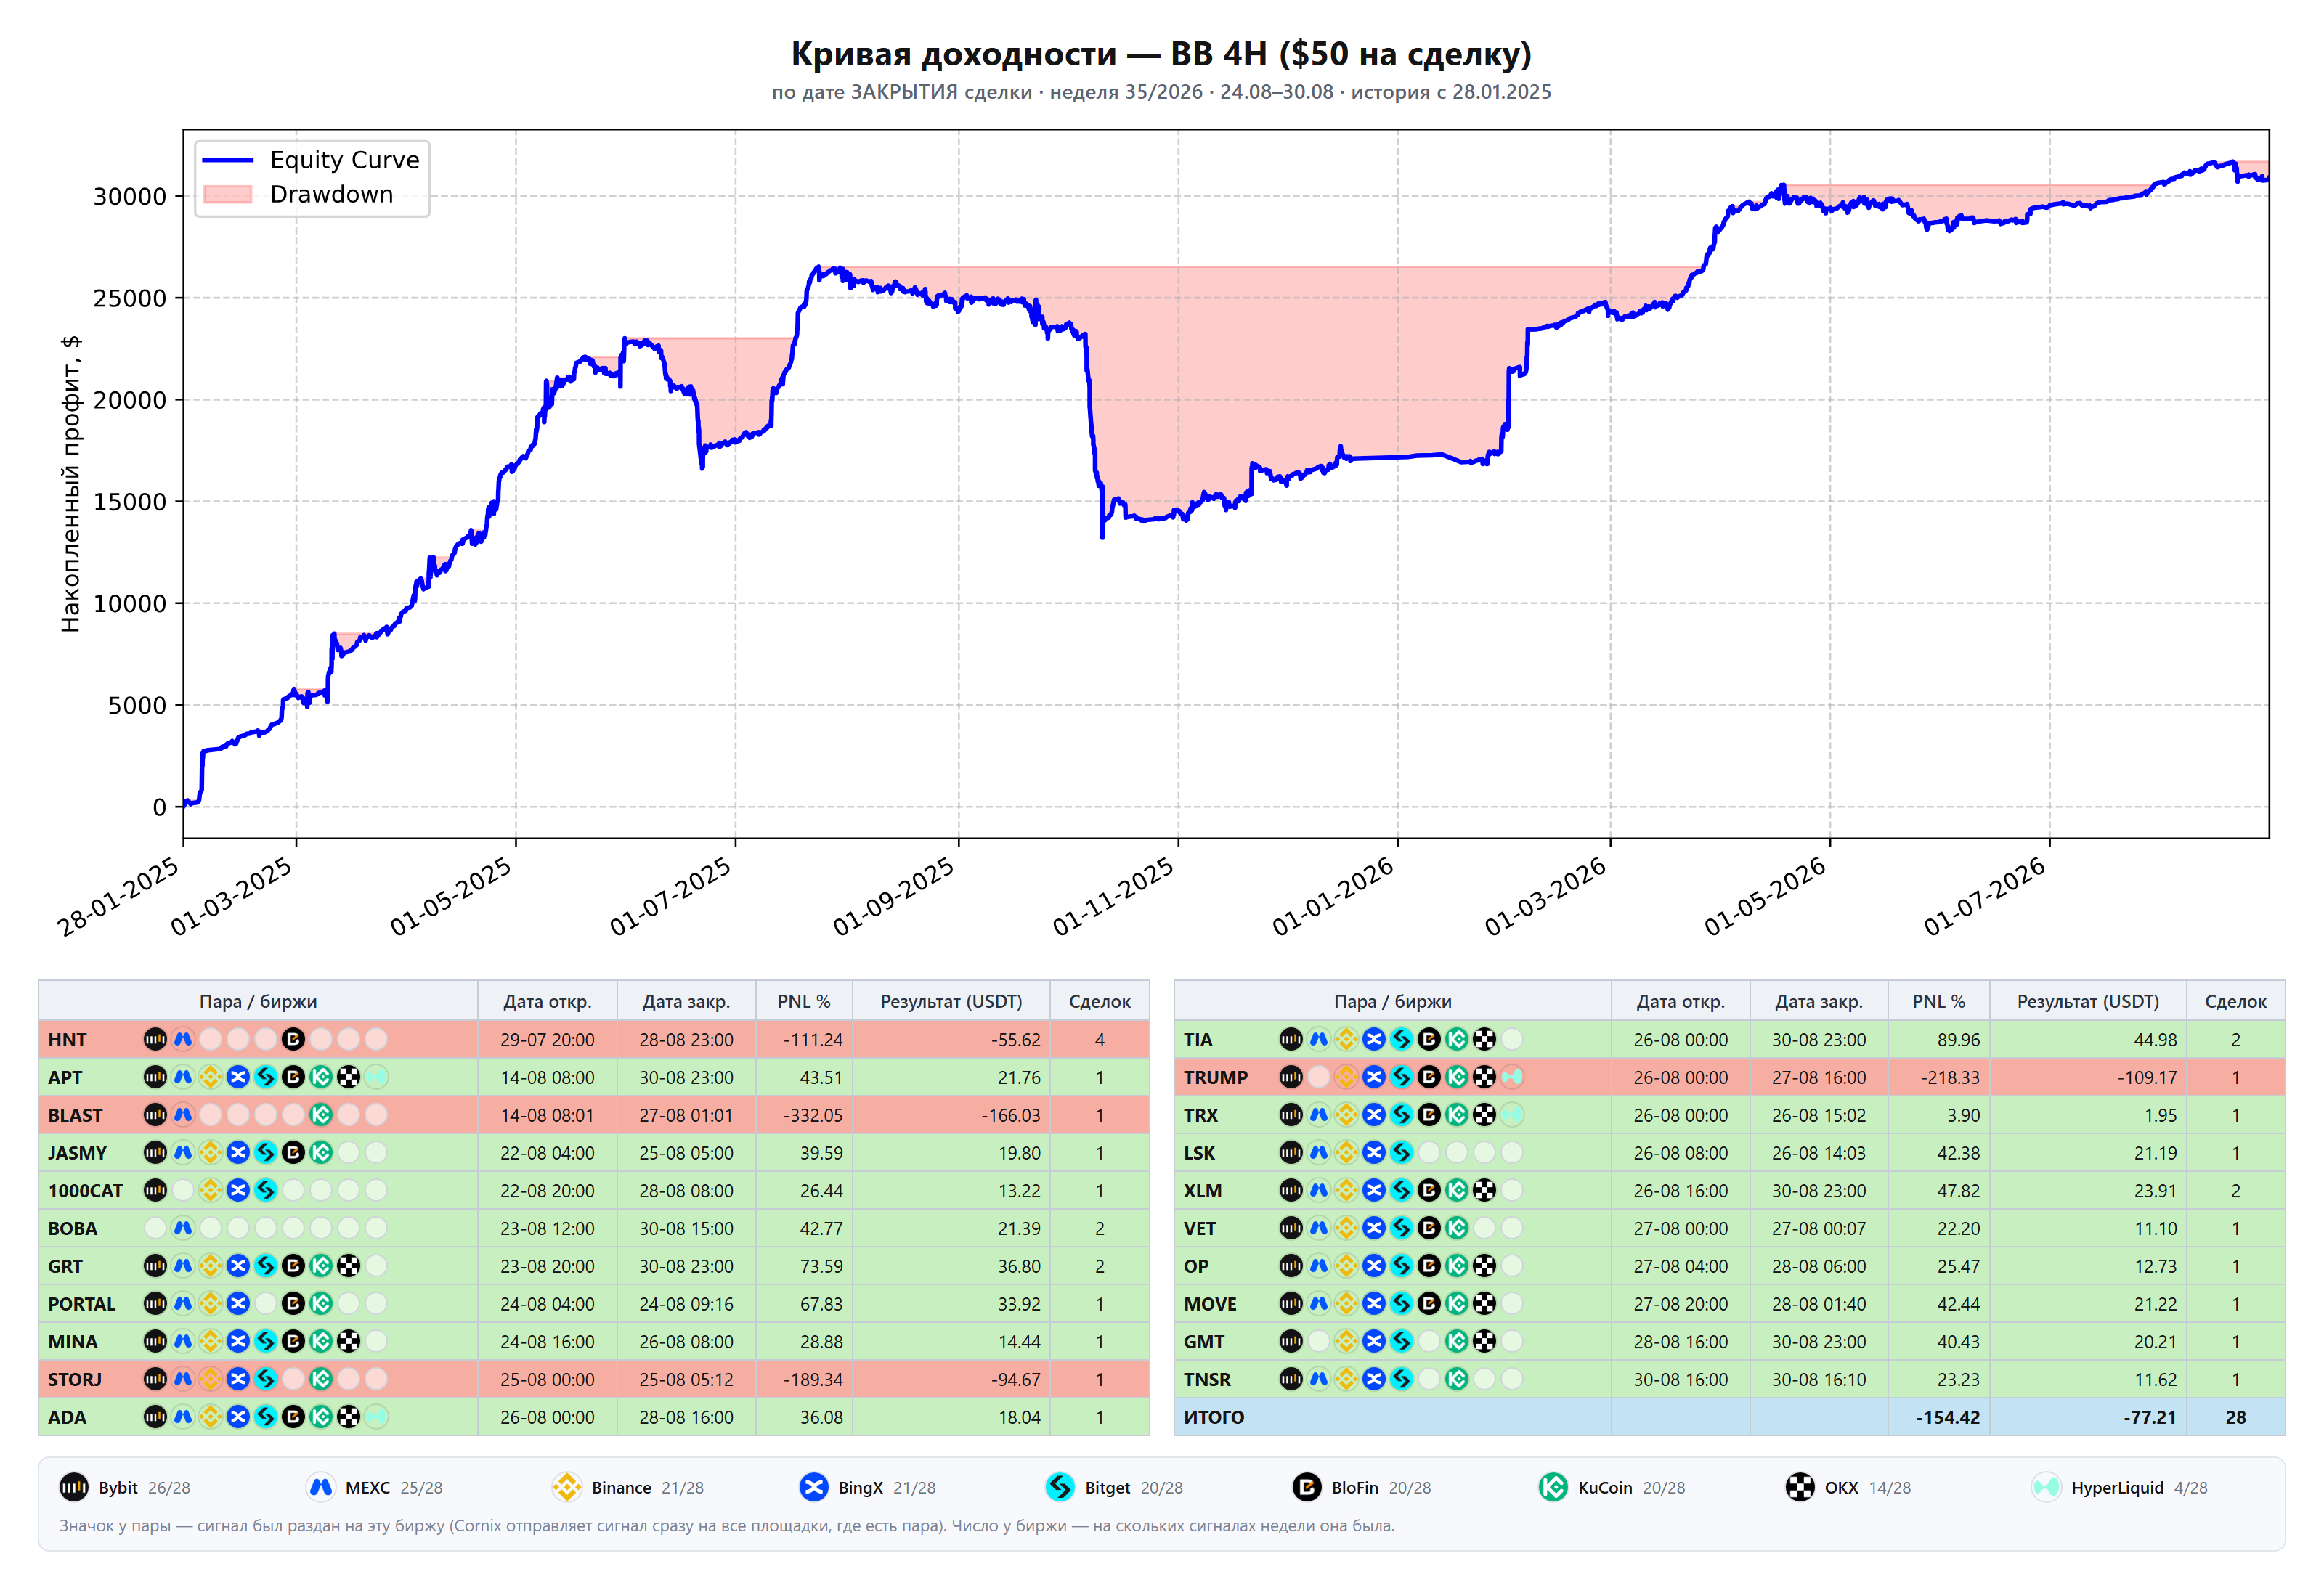Click the red Drawdown legend swatch
Viewport: 2324px width, 1577px height.
pos(227,194)
